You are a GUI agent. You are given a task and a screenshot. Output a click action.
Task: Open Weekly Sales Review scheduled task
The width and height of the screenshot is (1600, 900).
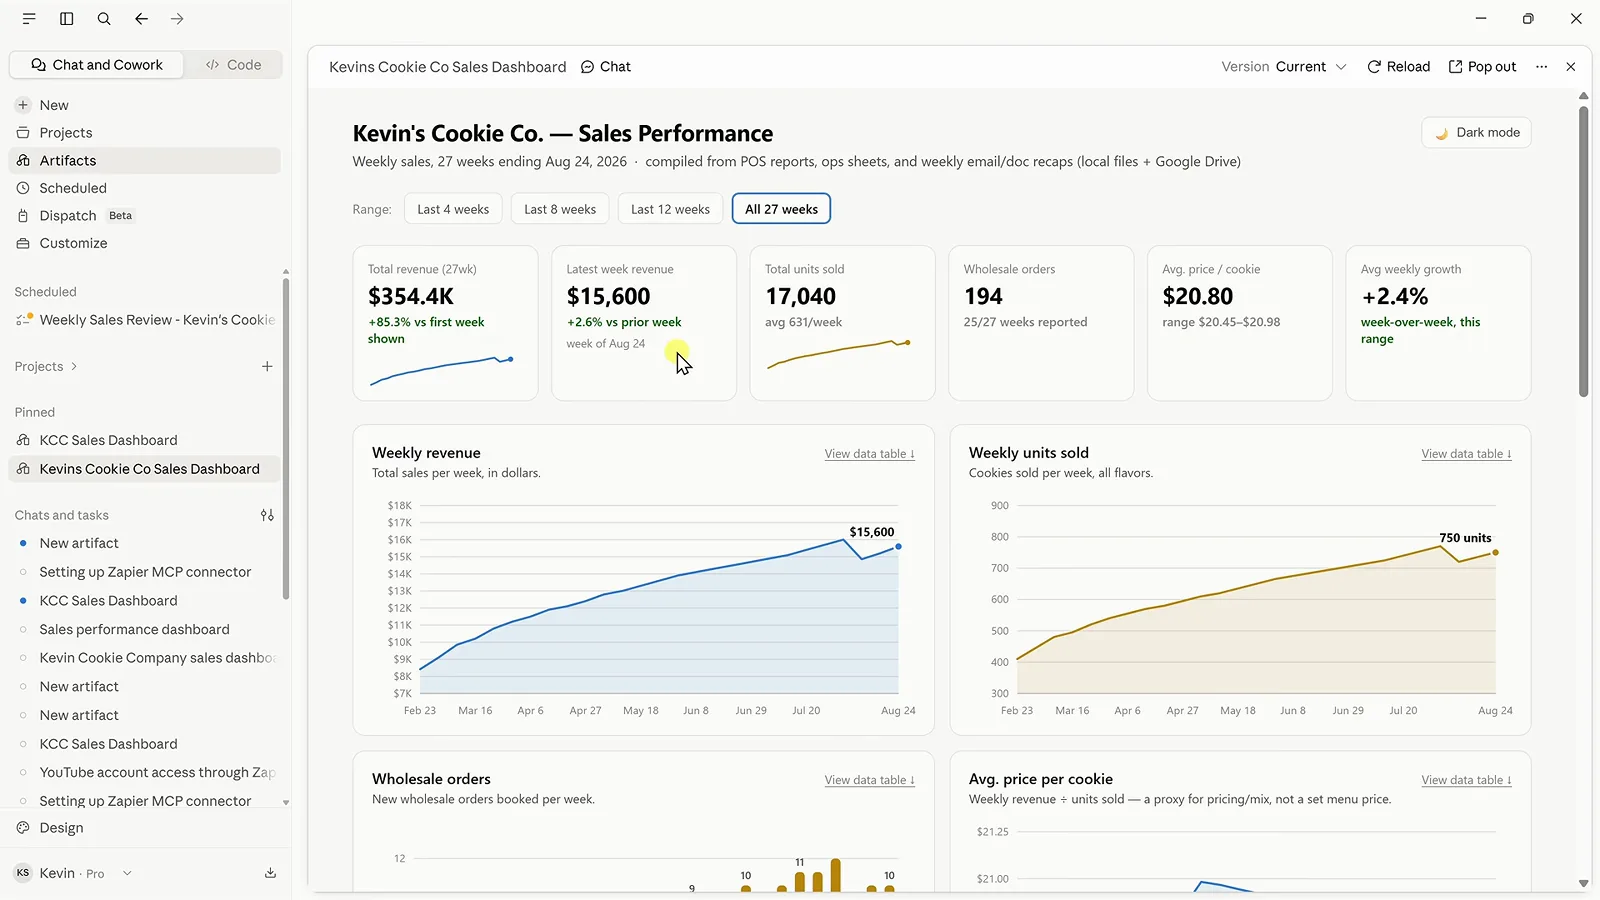click(x=144, y=320)
